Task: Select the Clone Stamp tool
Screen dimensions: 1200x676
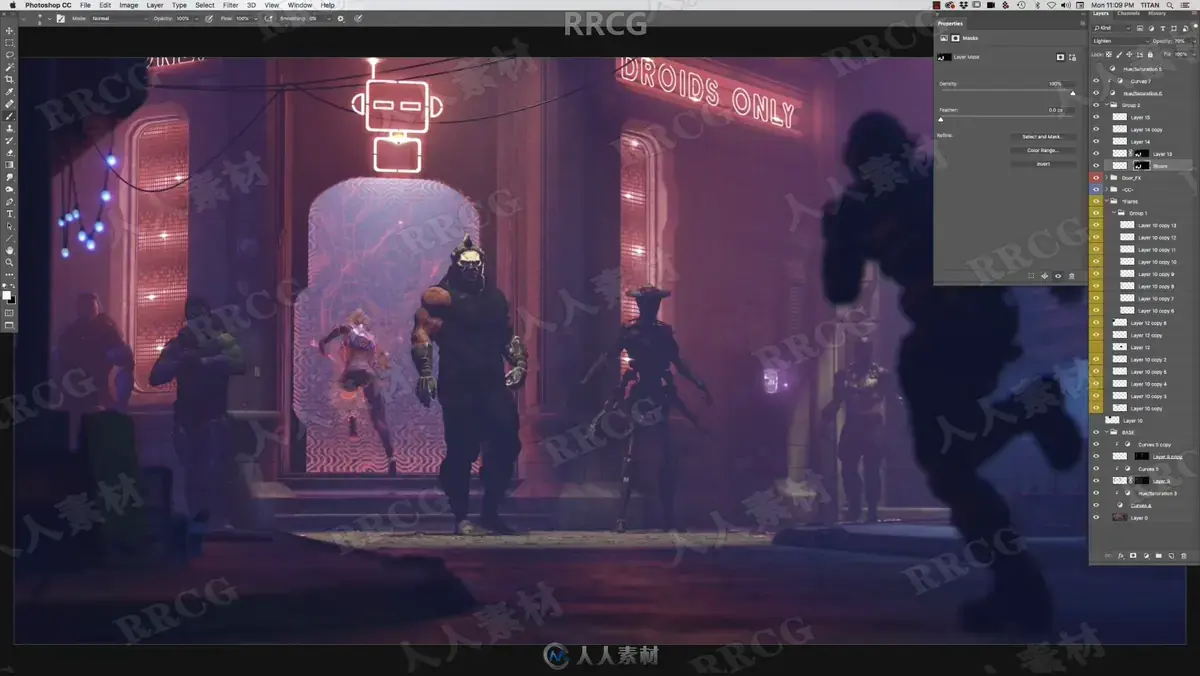Action: 10,128
